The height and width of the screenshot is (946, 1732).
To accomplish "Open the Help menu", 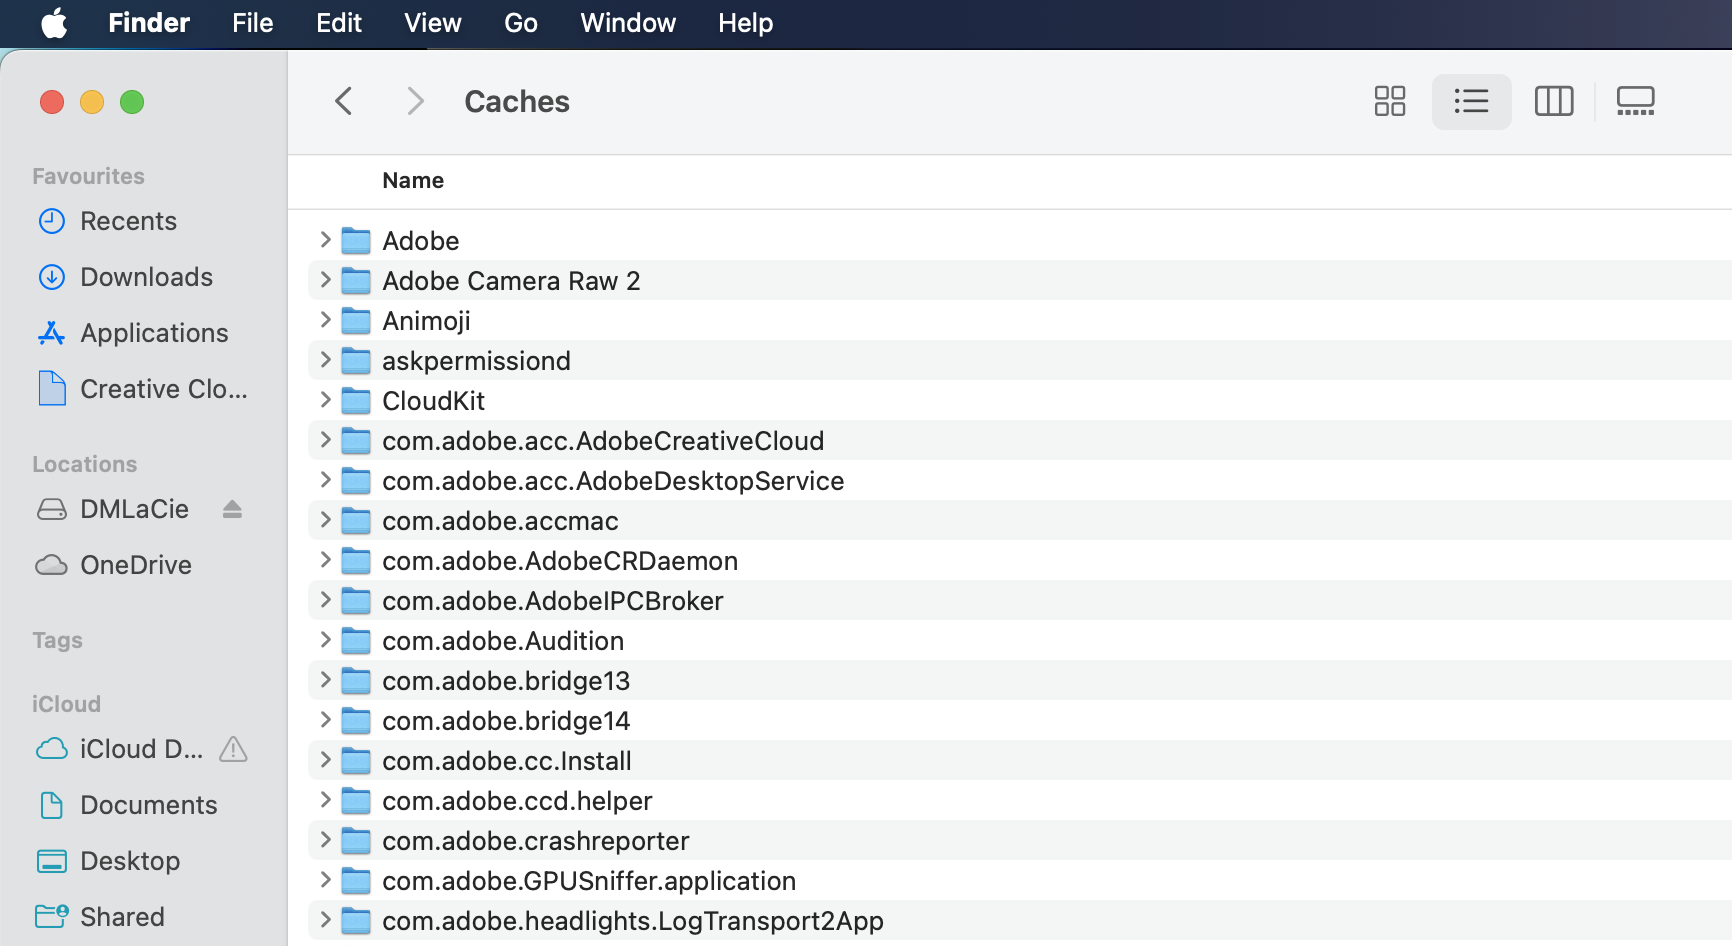I will [746, 23].
